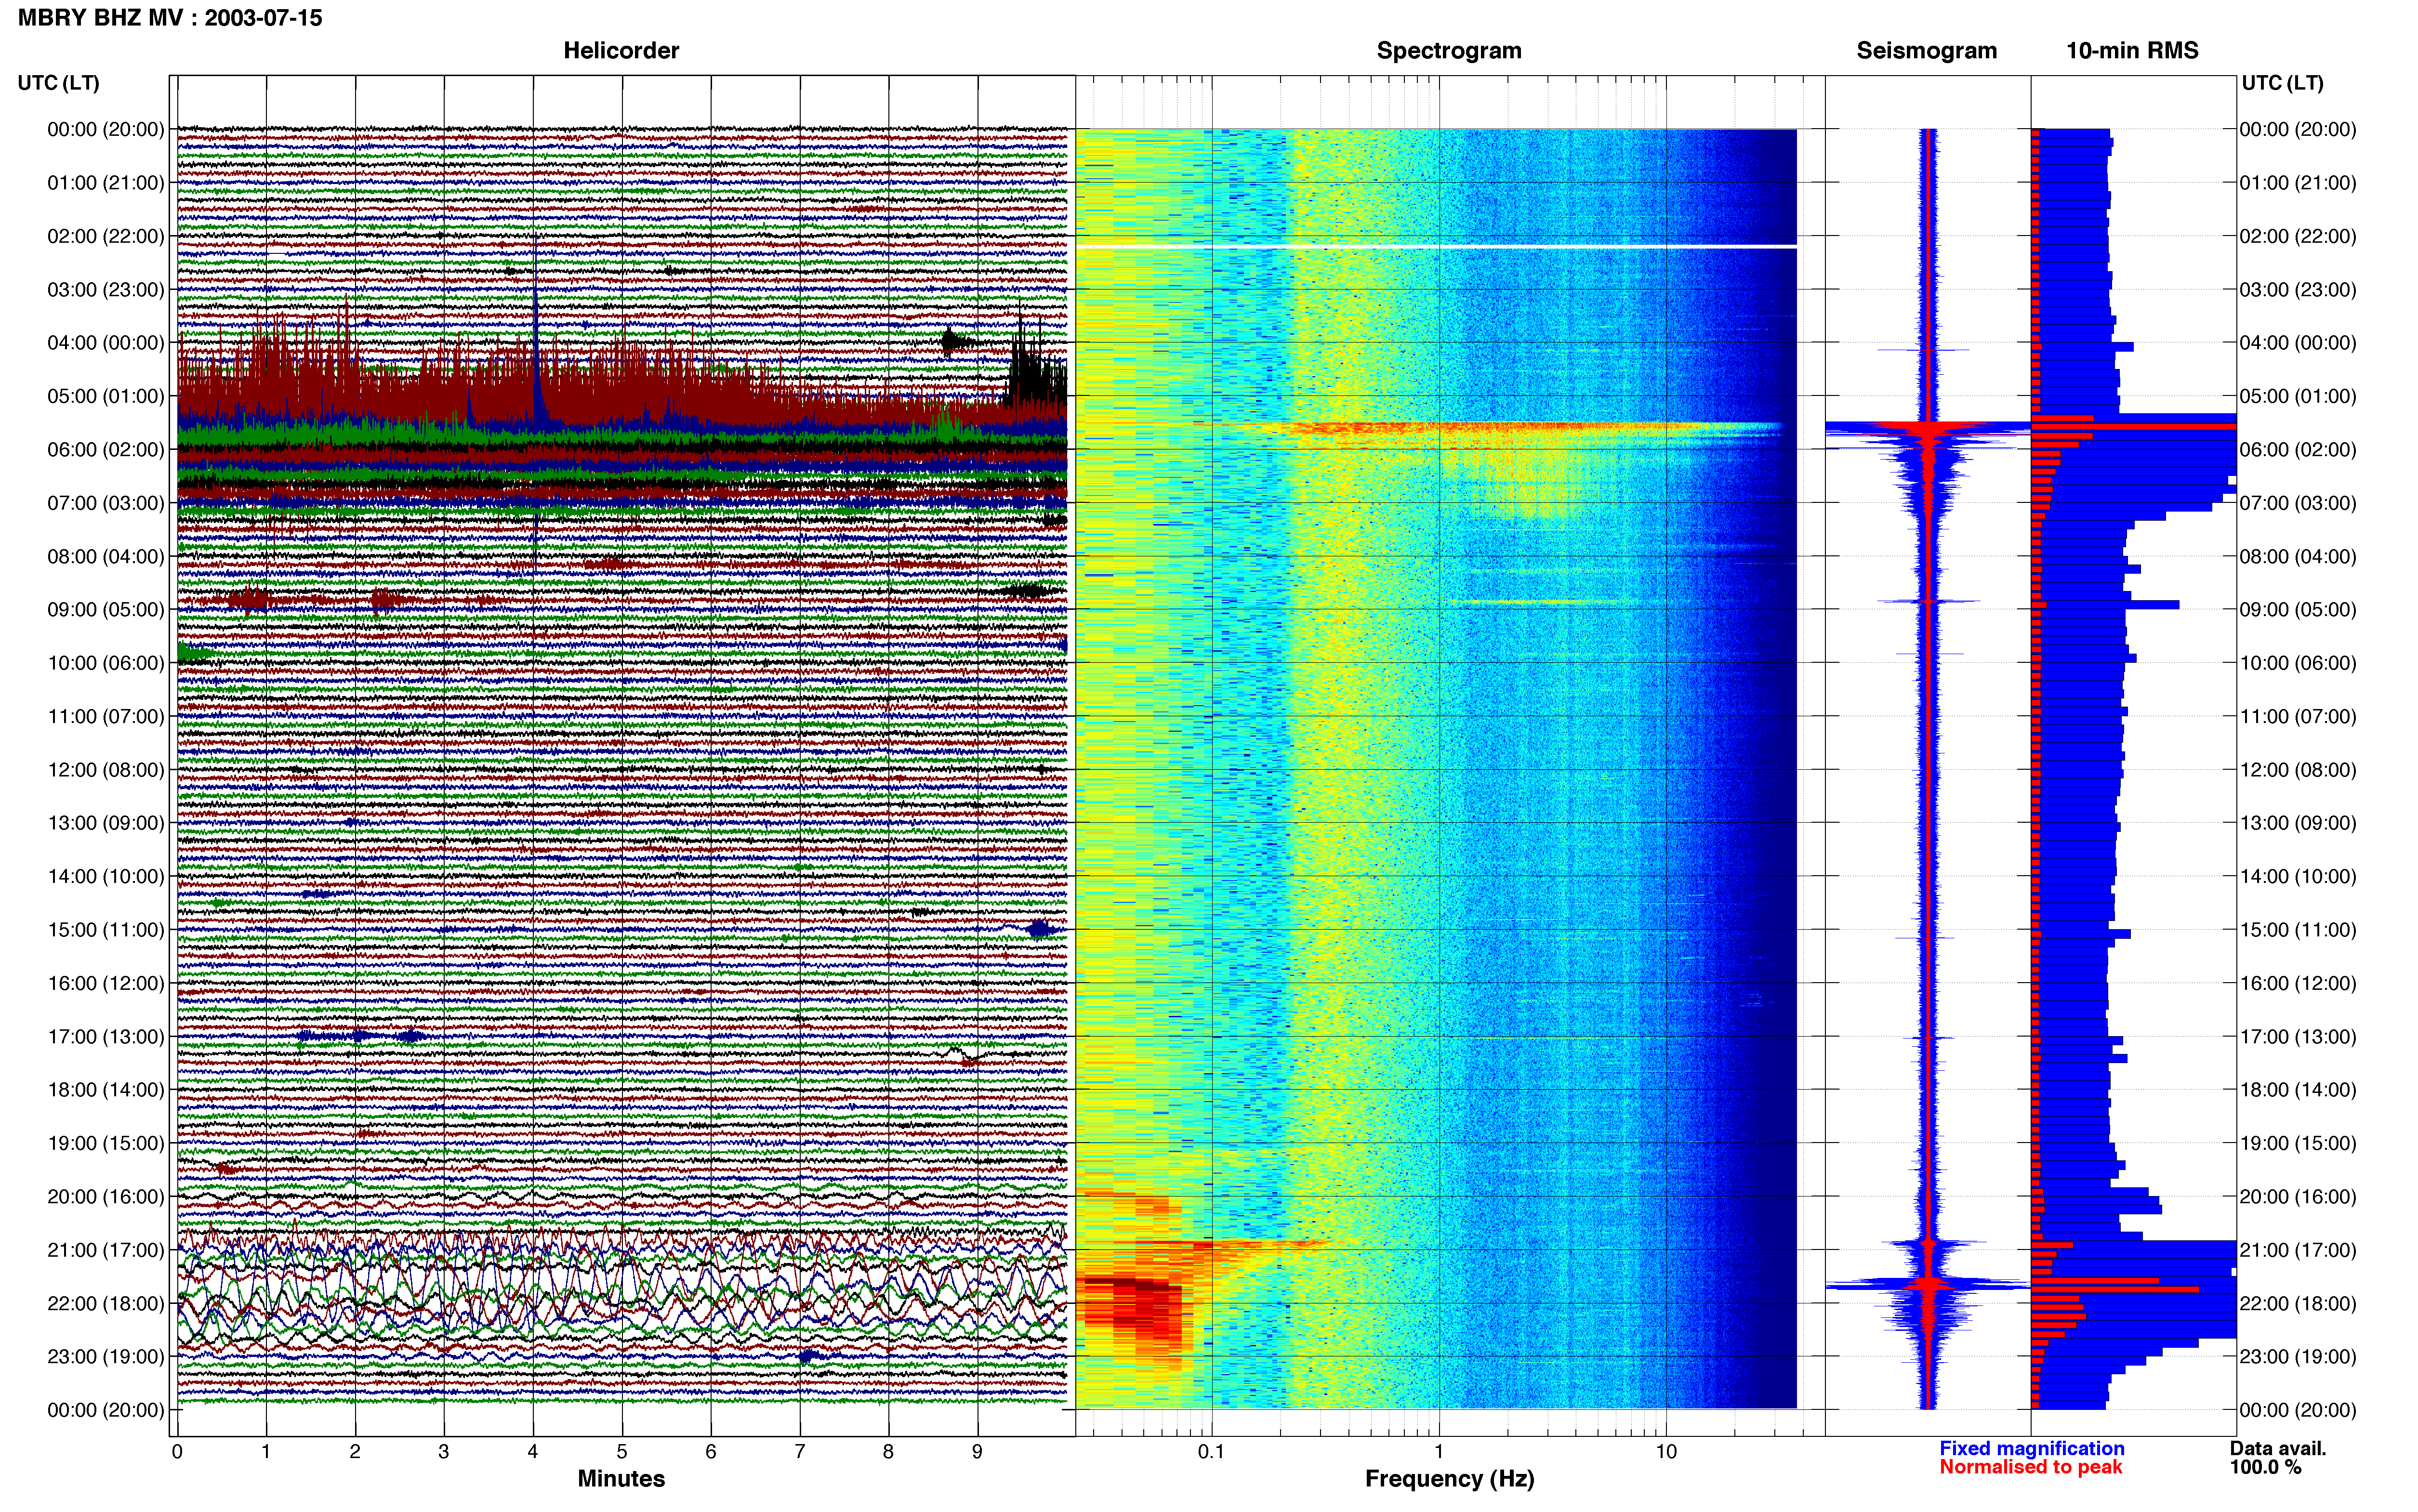Click minute tick label 9 on helicorder axis
Screen dimensions: 2418x1512
point(977,1452)
